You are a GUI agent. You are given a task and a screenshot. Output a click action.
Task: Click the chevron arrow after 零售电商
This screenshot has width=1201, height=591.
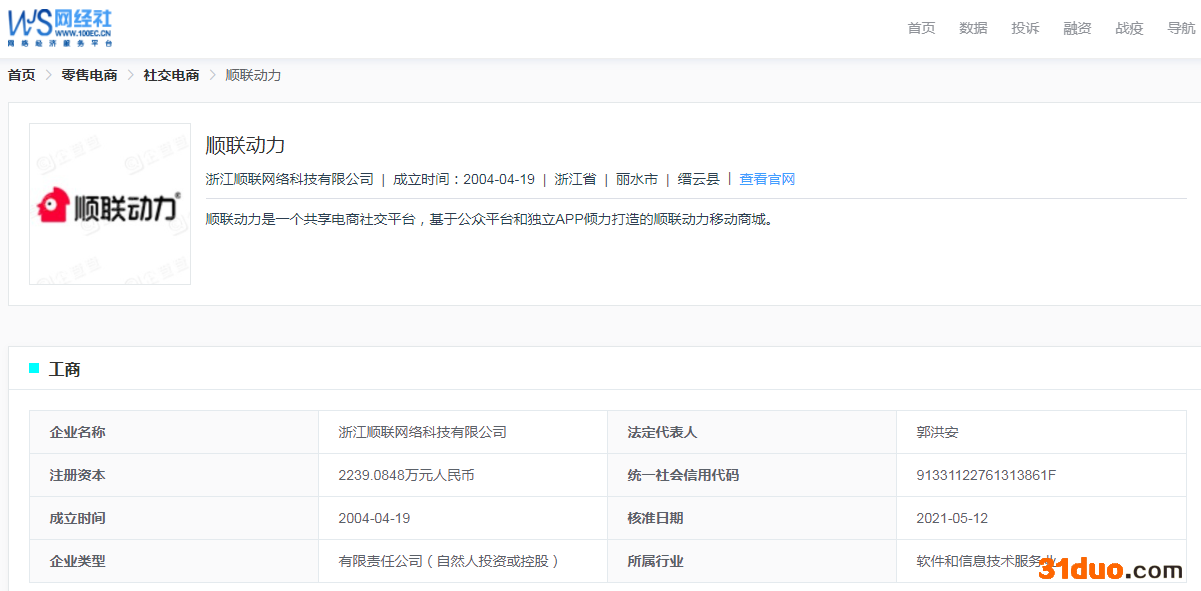[130, 75]
